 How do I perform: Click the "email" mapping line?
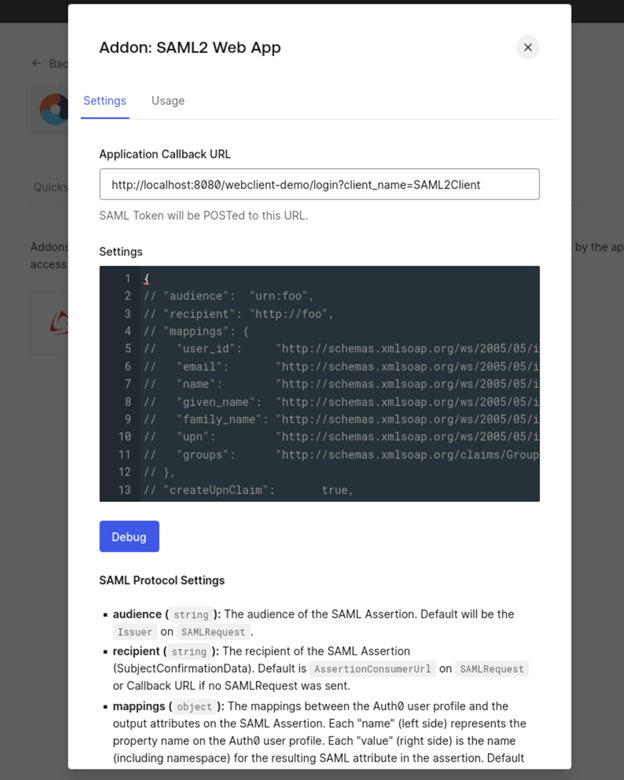pyautogui.click(x=341, y=367)
